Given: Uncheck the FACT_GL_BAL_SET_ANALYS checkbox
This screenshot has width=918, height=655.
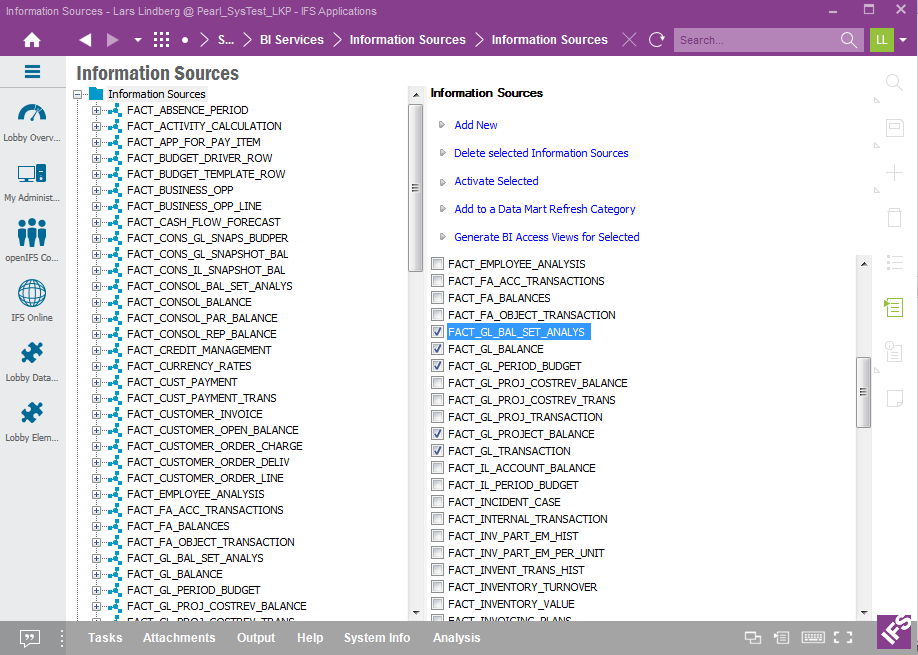Looking at the screenshot, I should click(437, 332).
